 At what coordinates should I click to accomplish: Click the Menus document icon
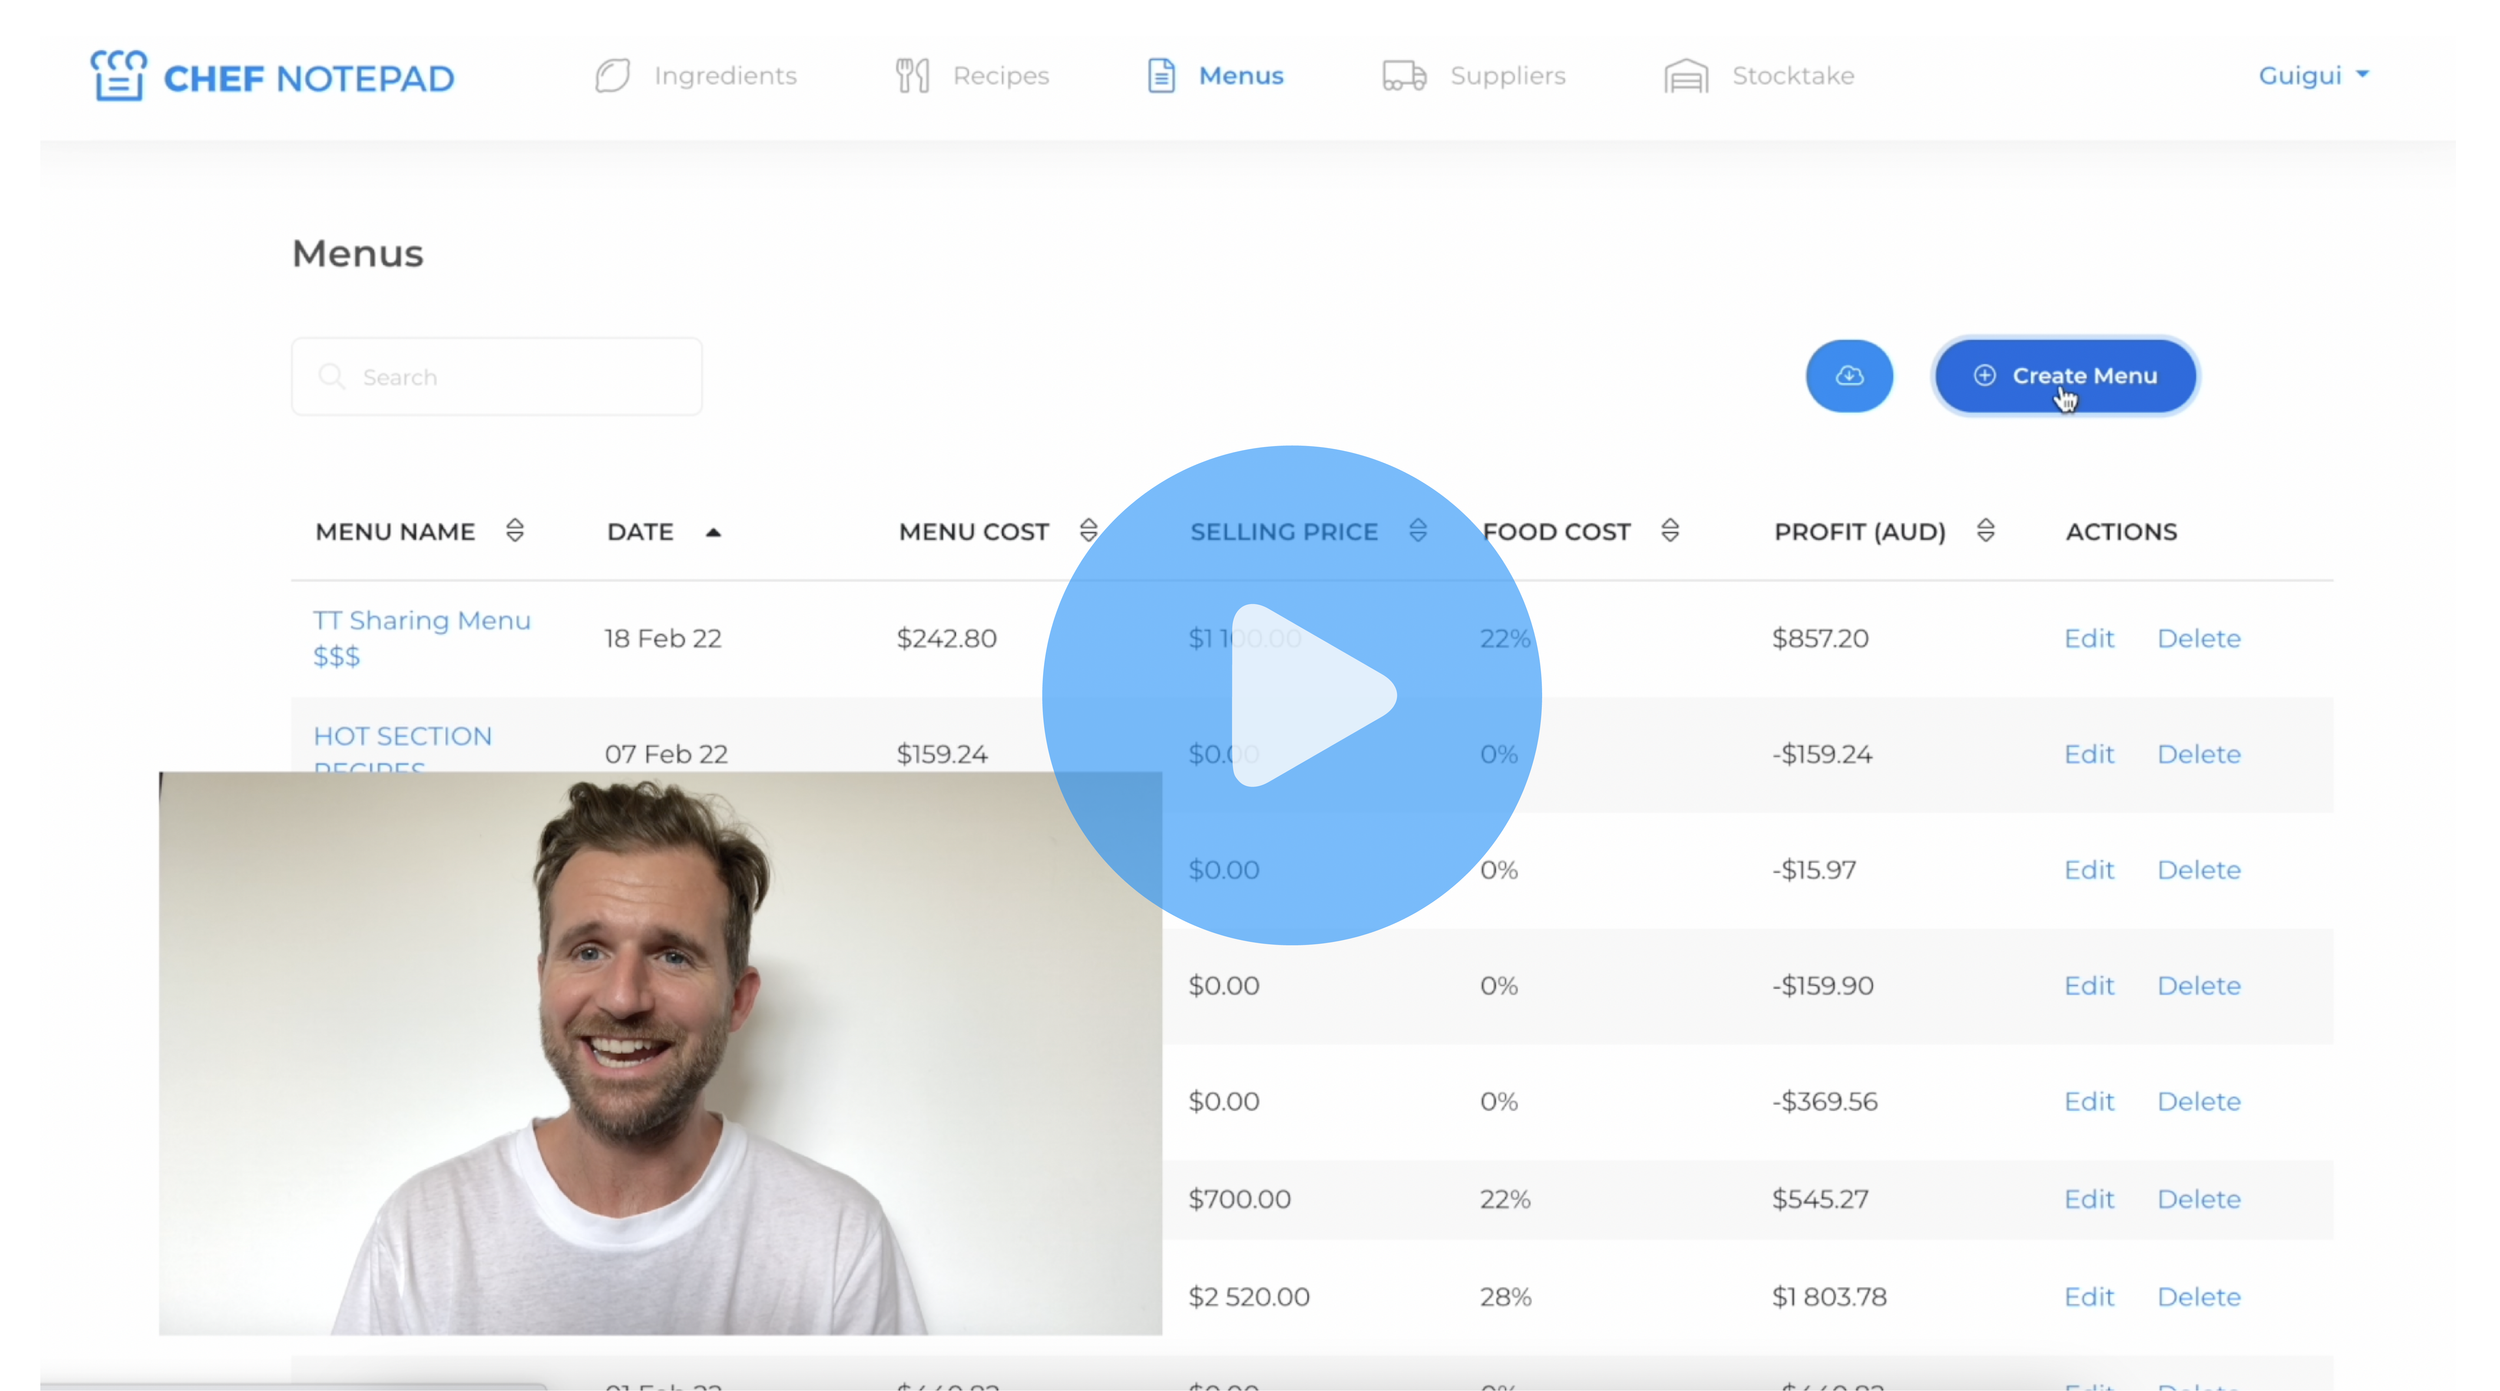[x=1161, y=76]
